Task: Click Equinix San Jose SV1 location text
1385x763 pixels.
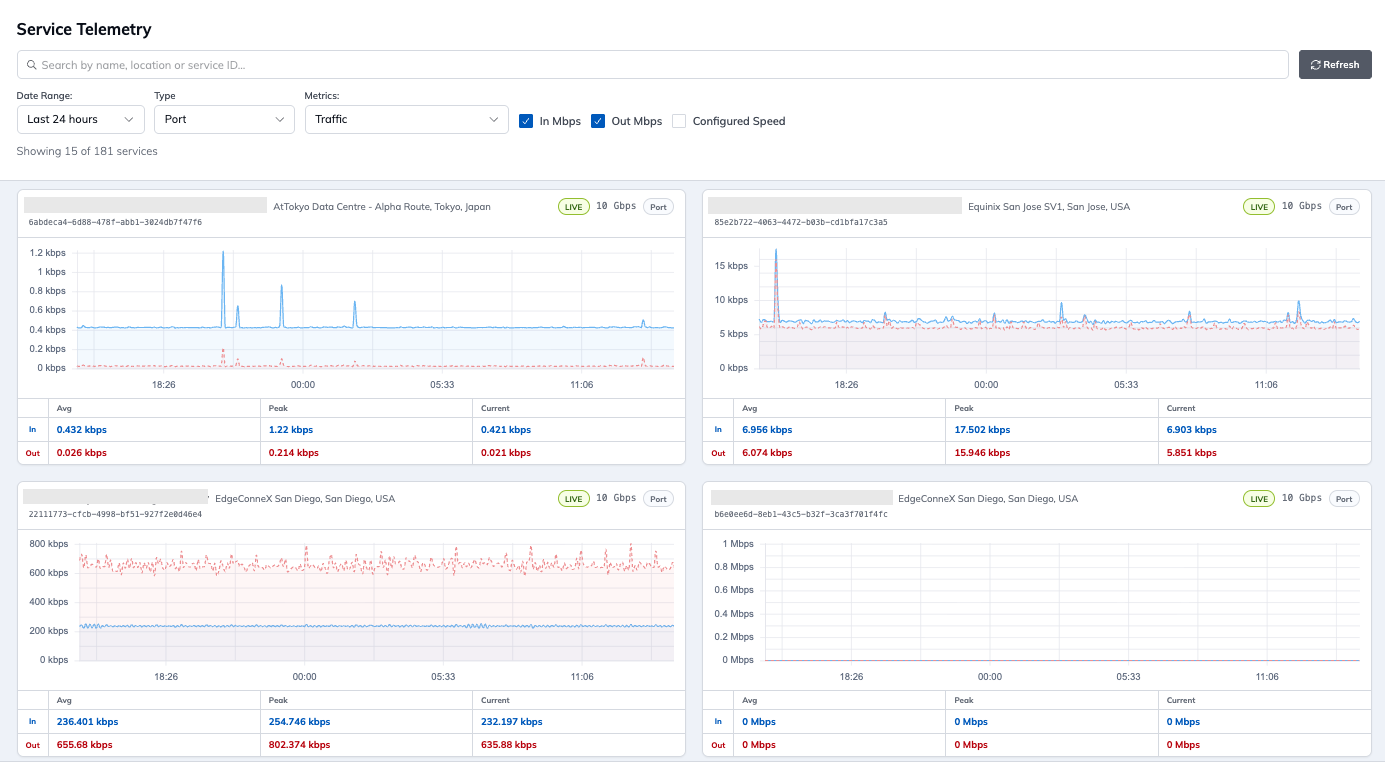Action: 1049,207
